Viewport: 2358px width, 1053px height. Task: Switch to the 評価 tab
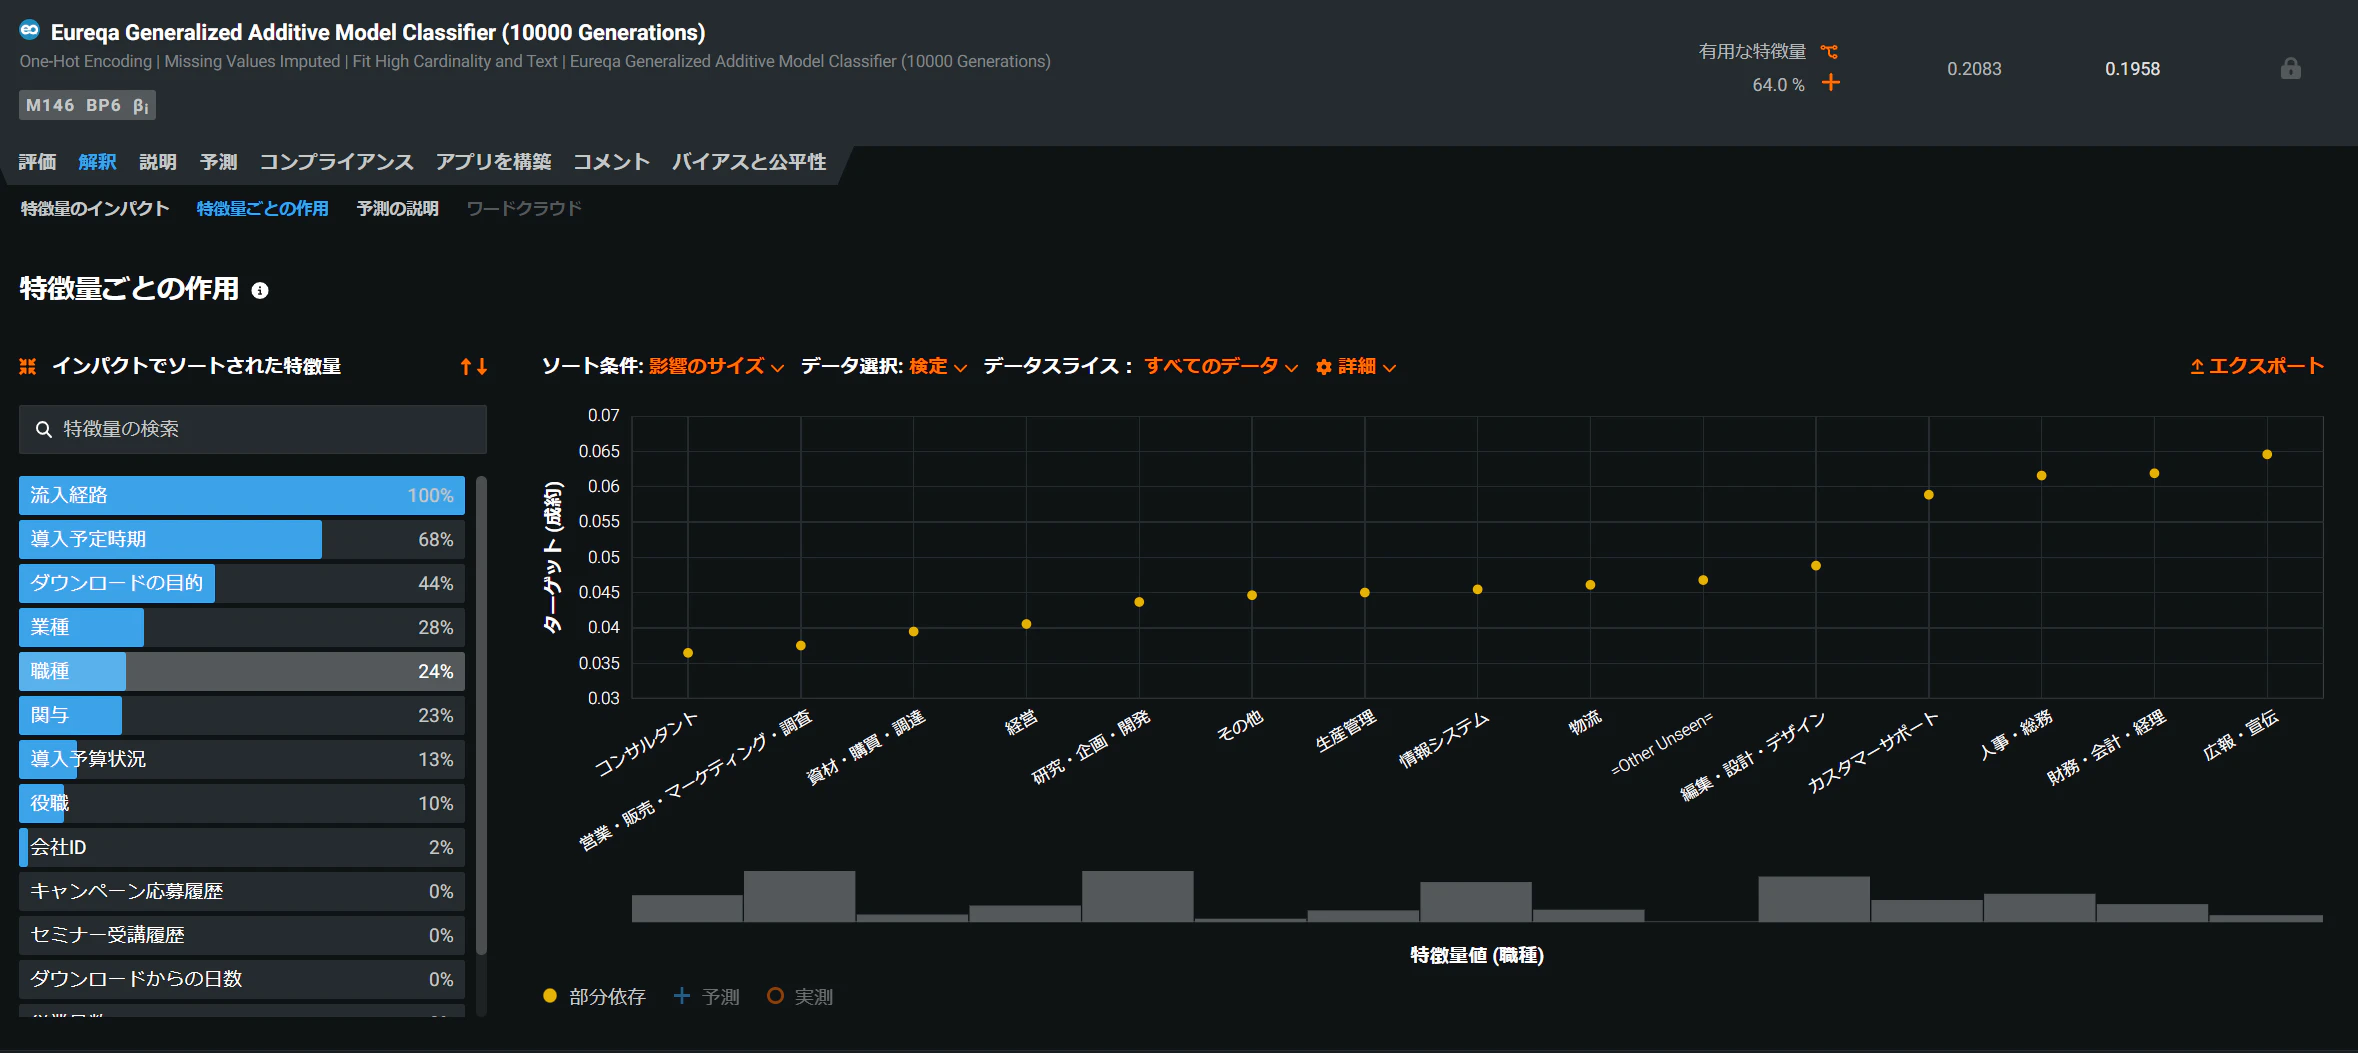click(x=37, y=162)
